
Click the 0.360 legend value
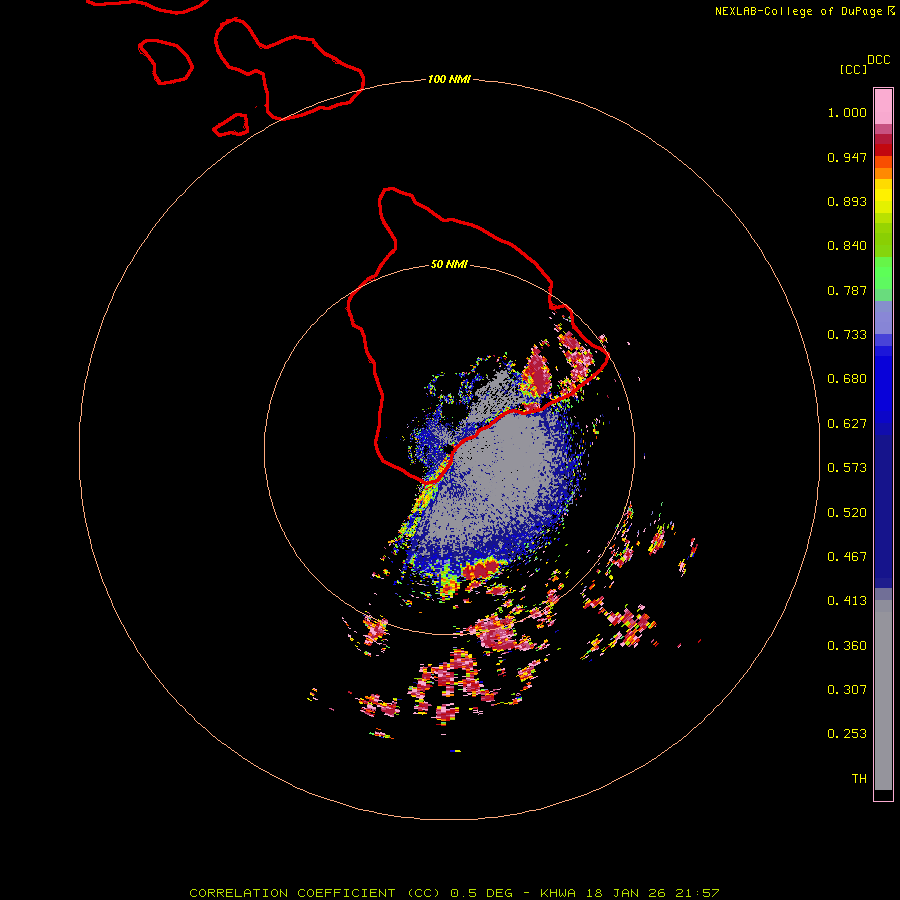(x=847, y=646)
